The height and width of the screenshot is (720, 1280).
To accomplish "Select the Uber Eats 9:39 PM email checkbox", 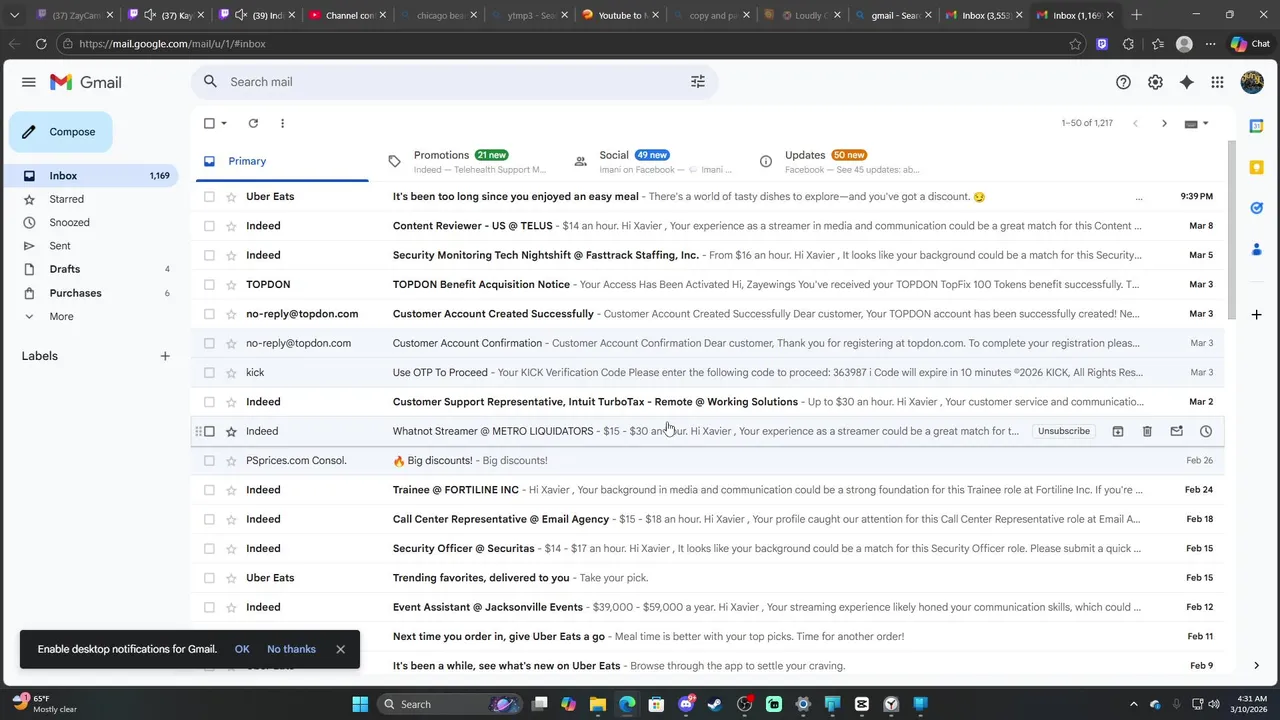I will point(209,197).
